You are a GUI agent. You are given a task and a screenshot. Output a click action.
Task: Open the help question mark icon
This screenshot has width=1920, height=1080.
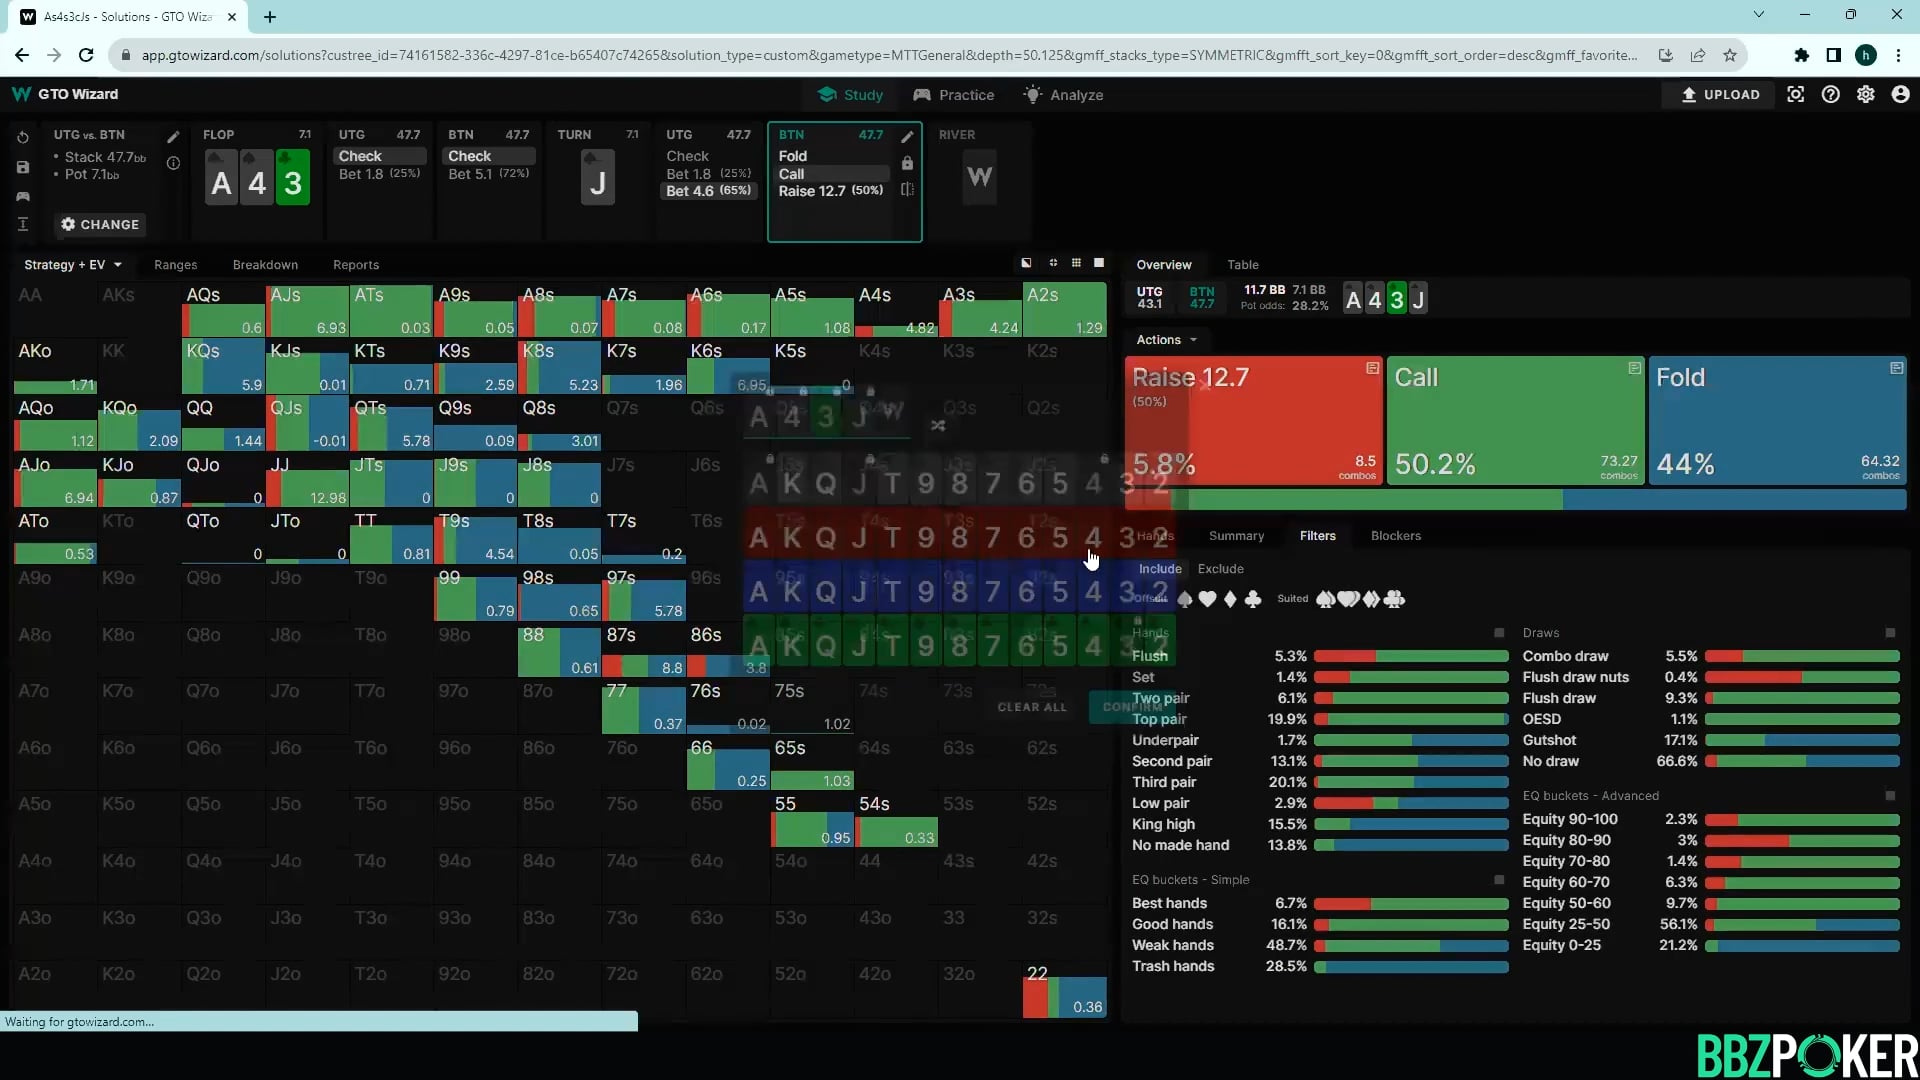[1830, 94]
